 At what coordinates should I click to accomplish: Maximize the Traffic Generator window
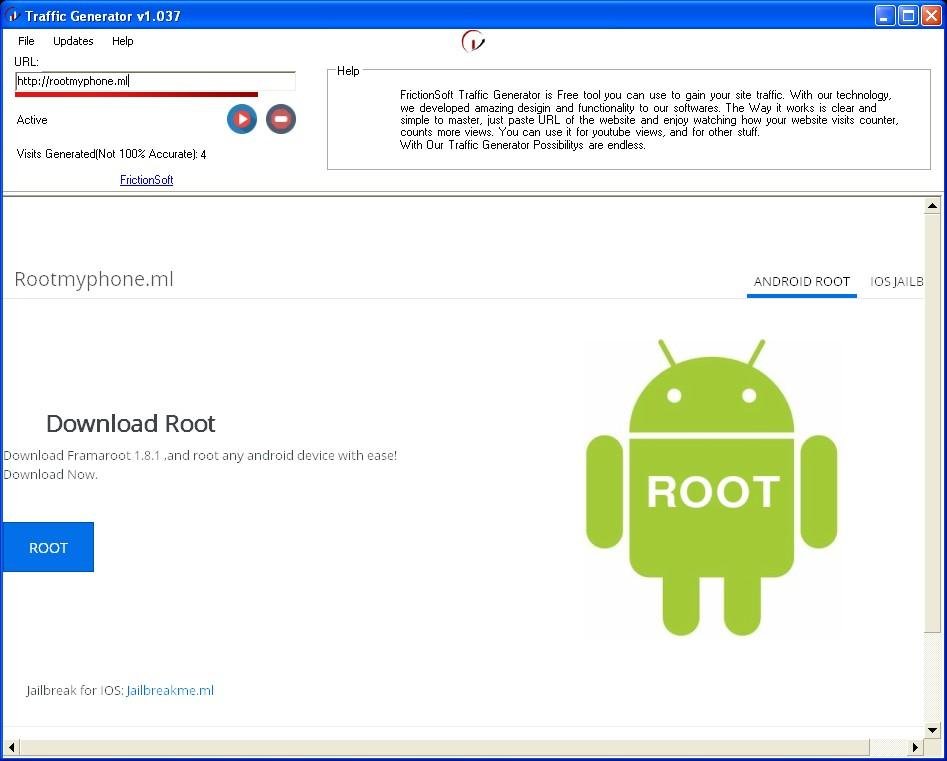[908, 16]
